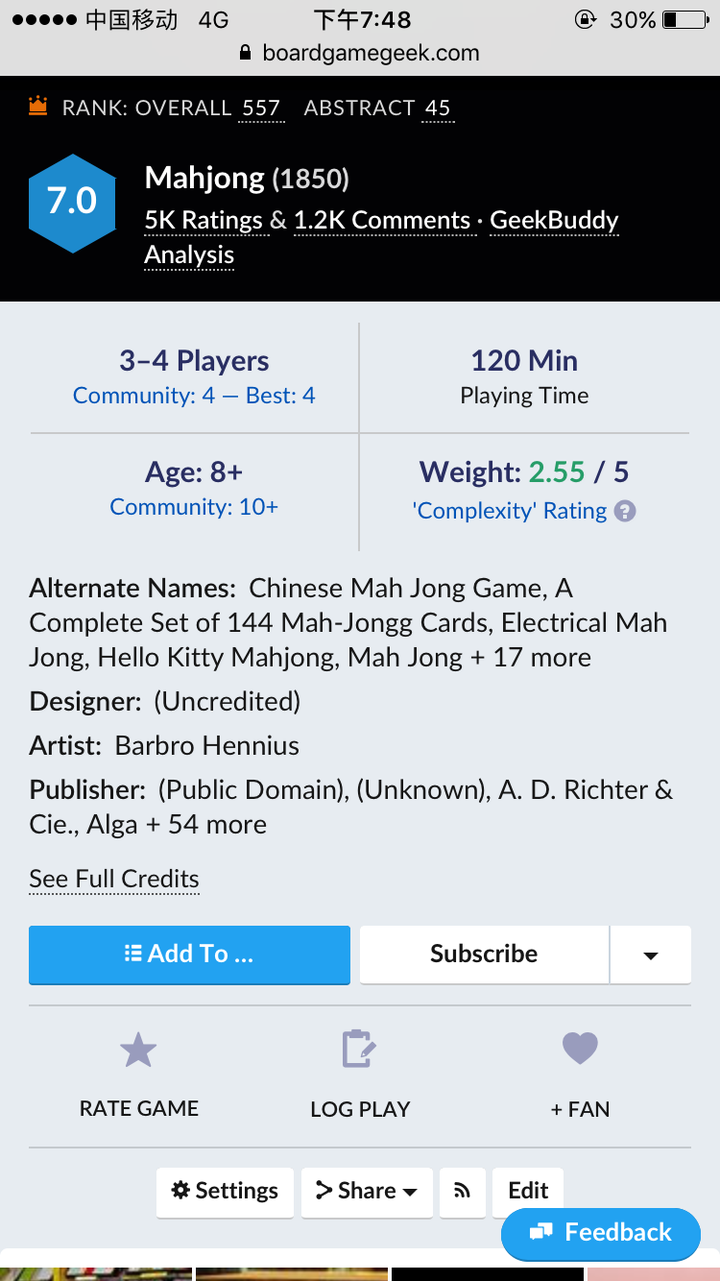Tap the heart Fan icon
Viewport: 720px width, 1281px height.
tap(580, 1049)
